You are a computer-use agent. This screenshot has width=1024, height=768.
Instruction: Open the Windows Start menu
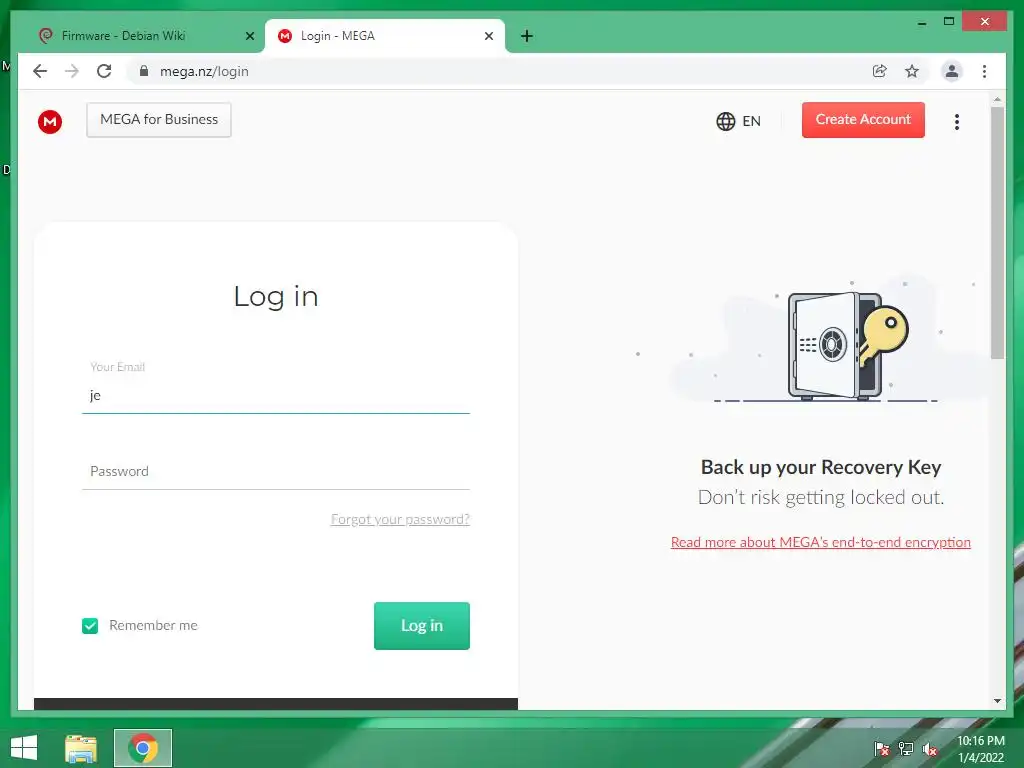point(24,748)
